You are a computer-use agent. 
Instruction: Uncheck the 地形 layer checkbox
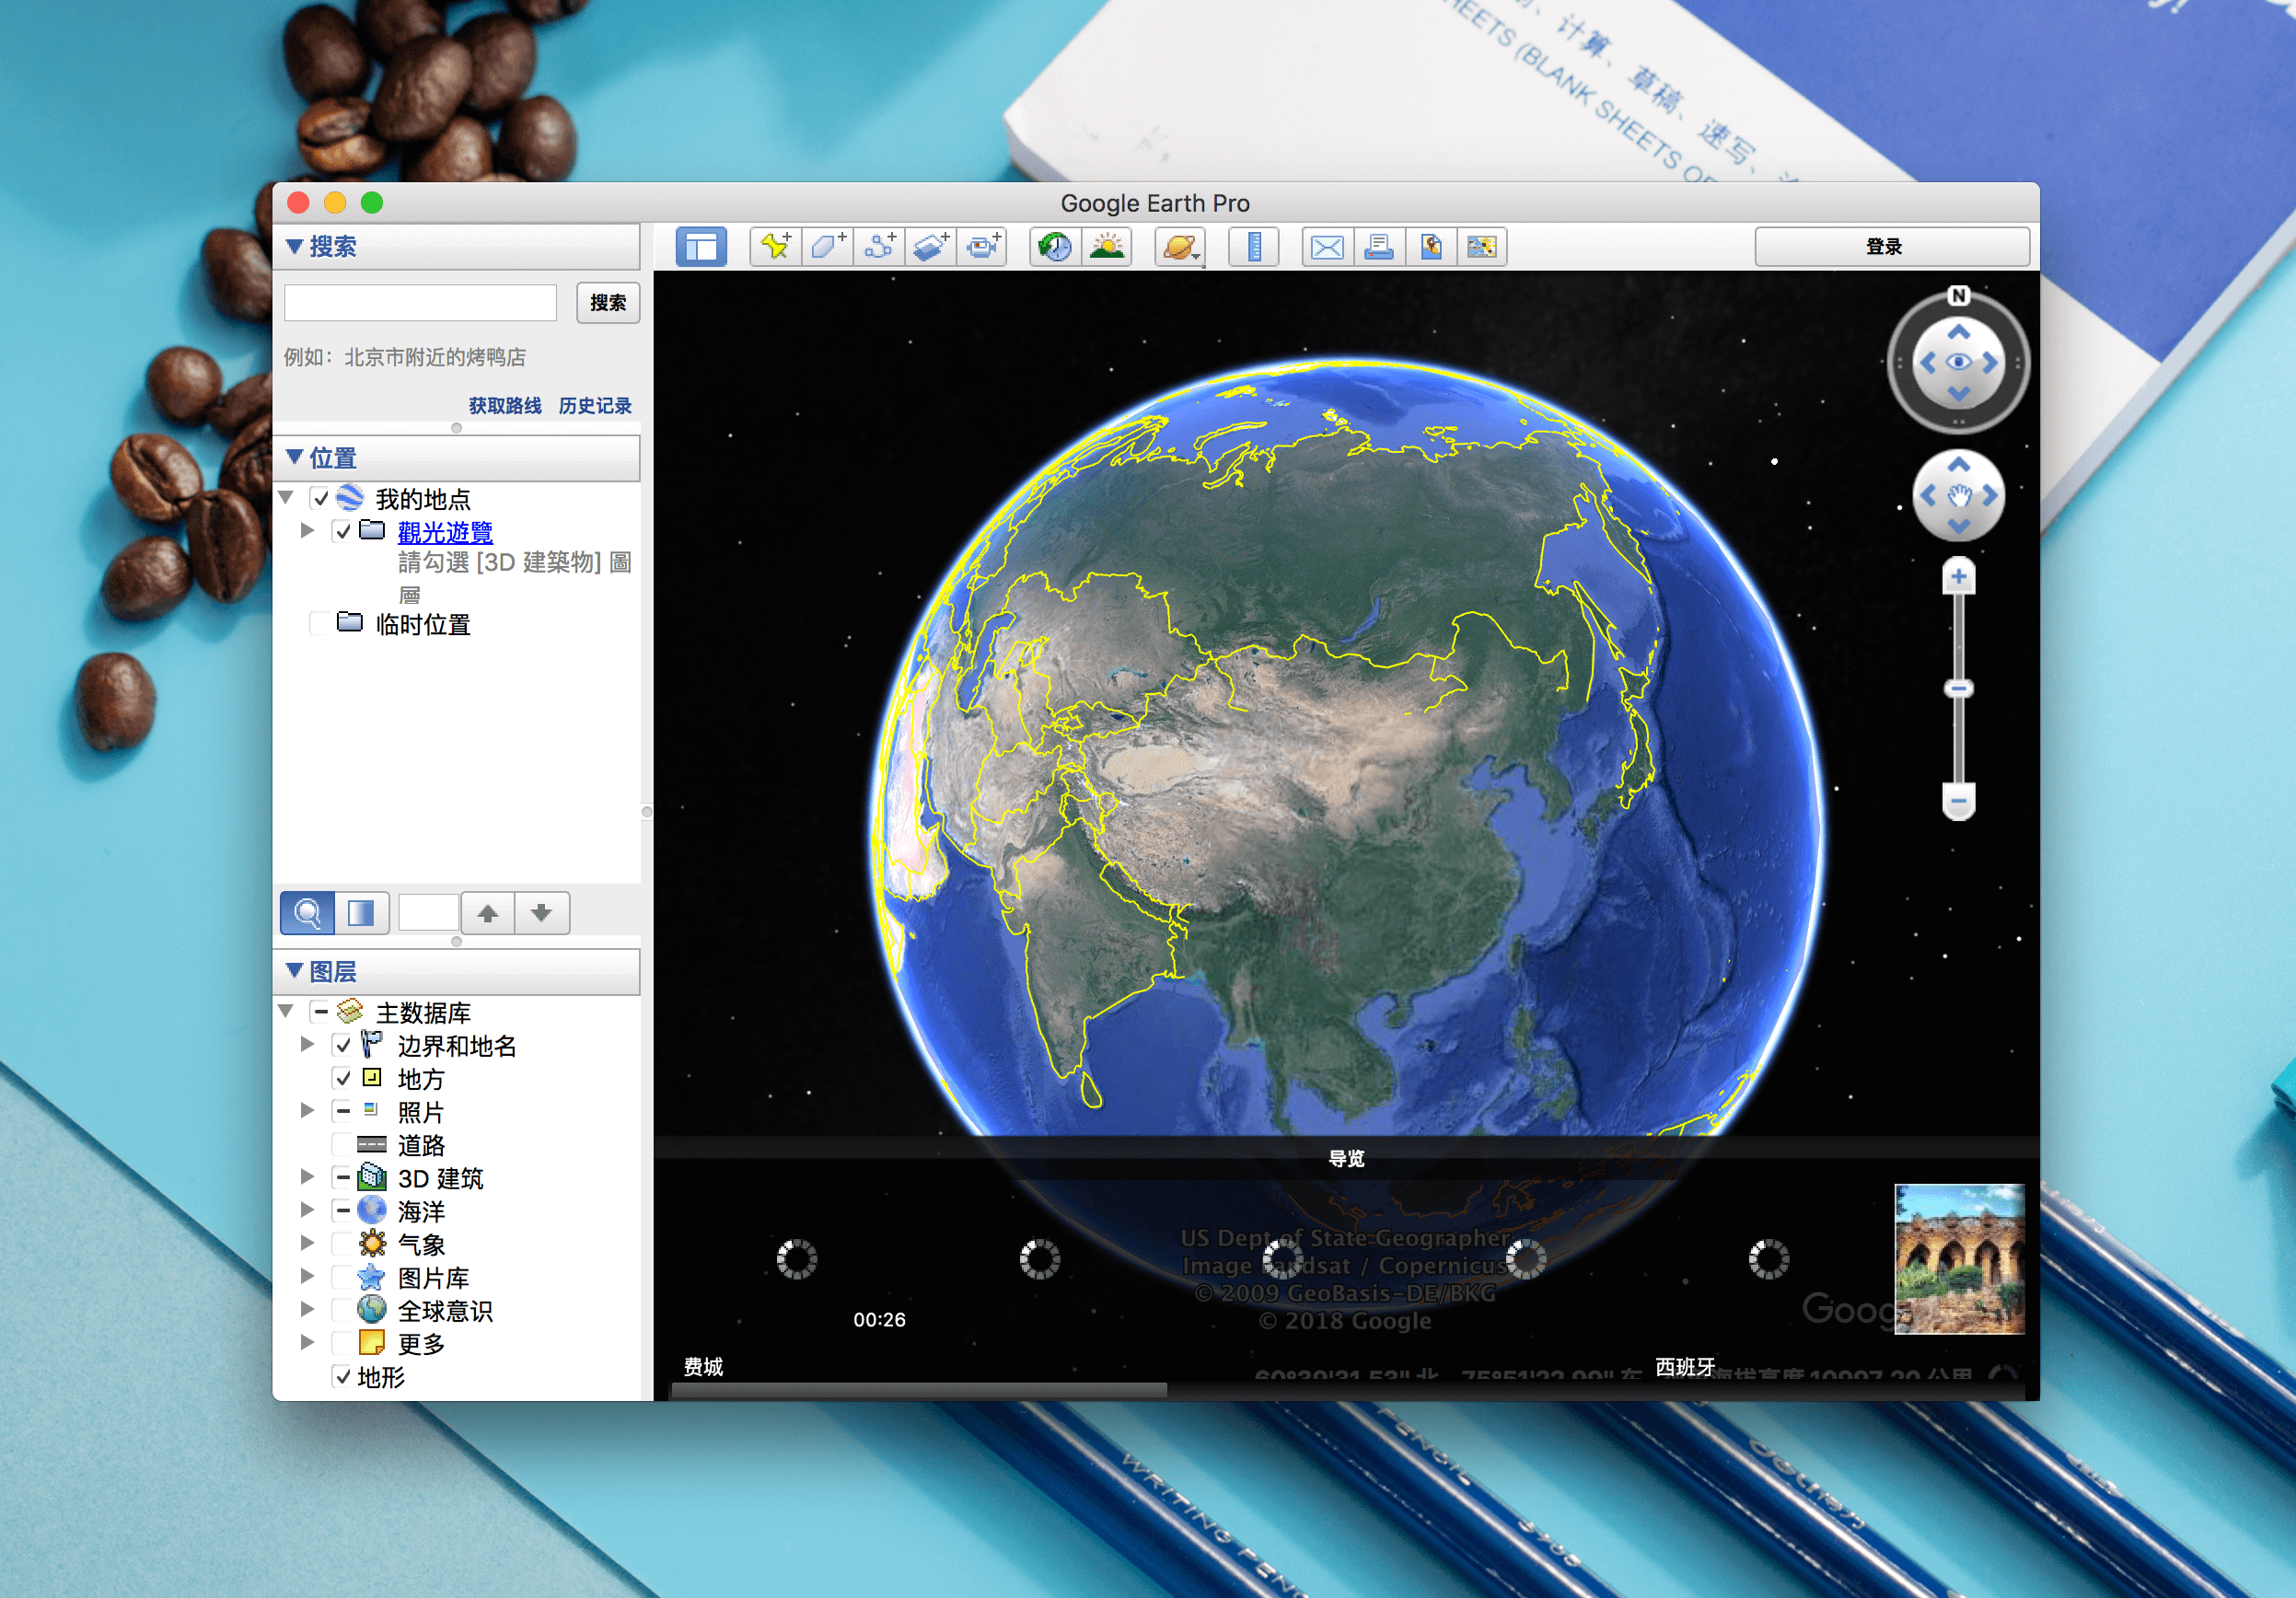[343, 1376]
